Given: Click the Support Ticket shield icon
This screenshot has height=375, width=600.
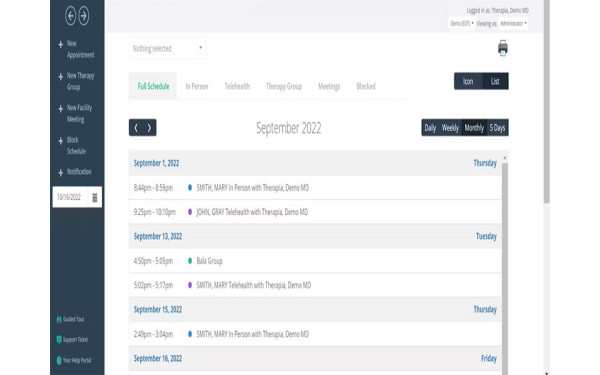Looking at the screenshot, I should (59, 339).
